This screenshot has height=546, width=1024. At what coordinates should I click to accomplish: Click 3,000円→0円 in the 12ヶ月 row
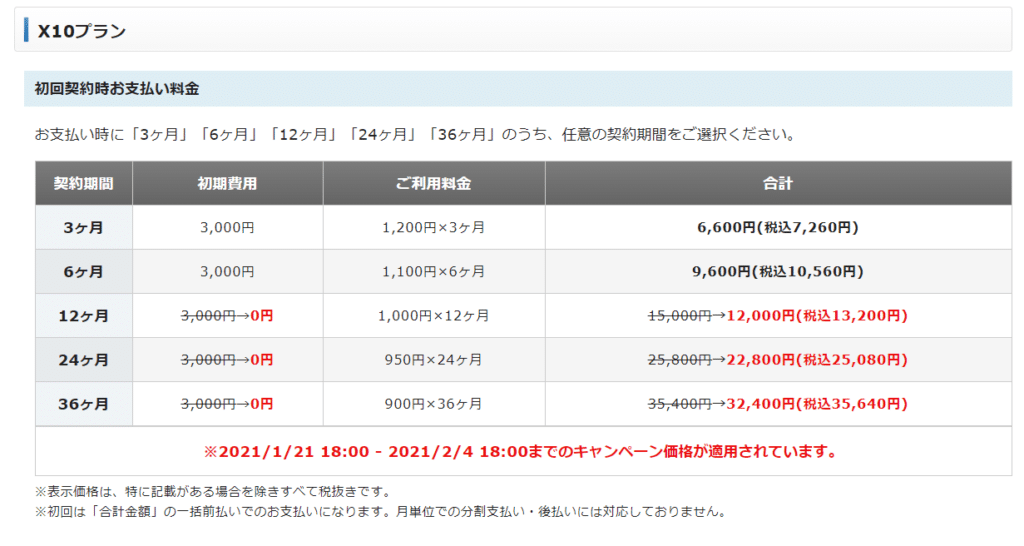227,316
